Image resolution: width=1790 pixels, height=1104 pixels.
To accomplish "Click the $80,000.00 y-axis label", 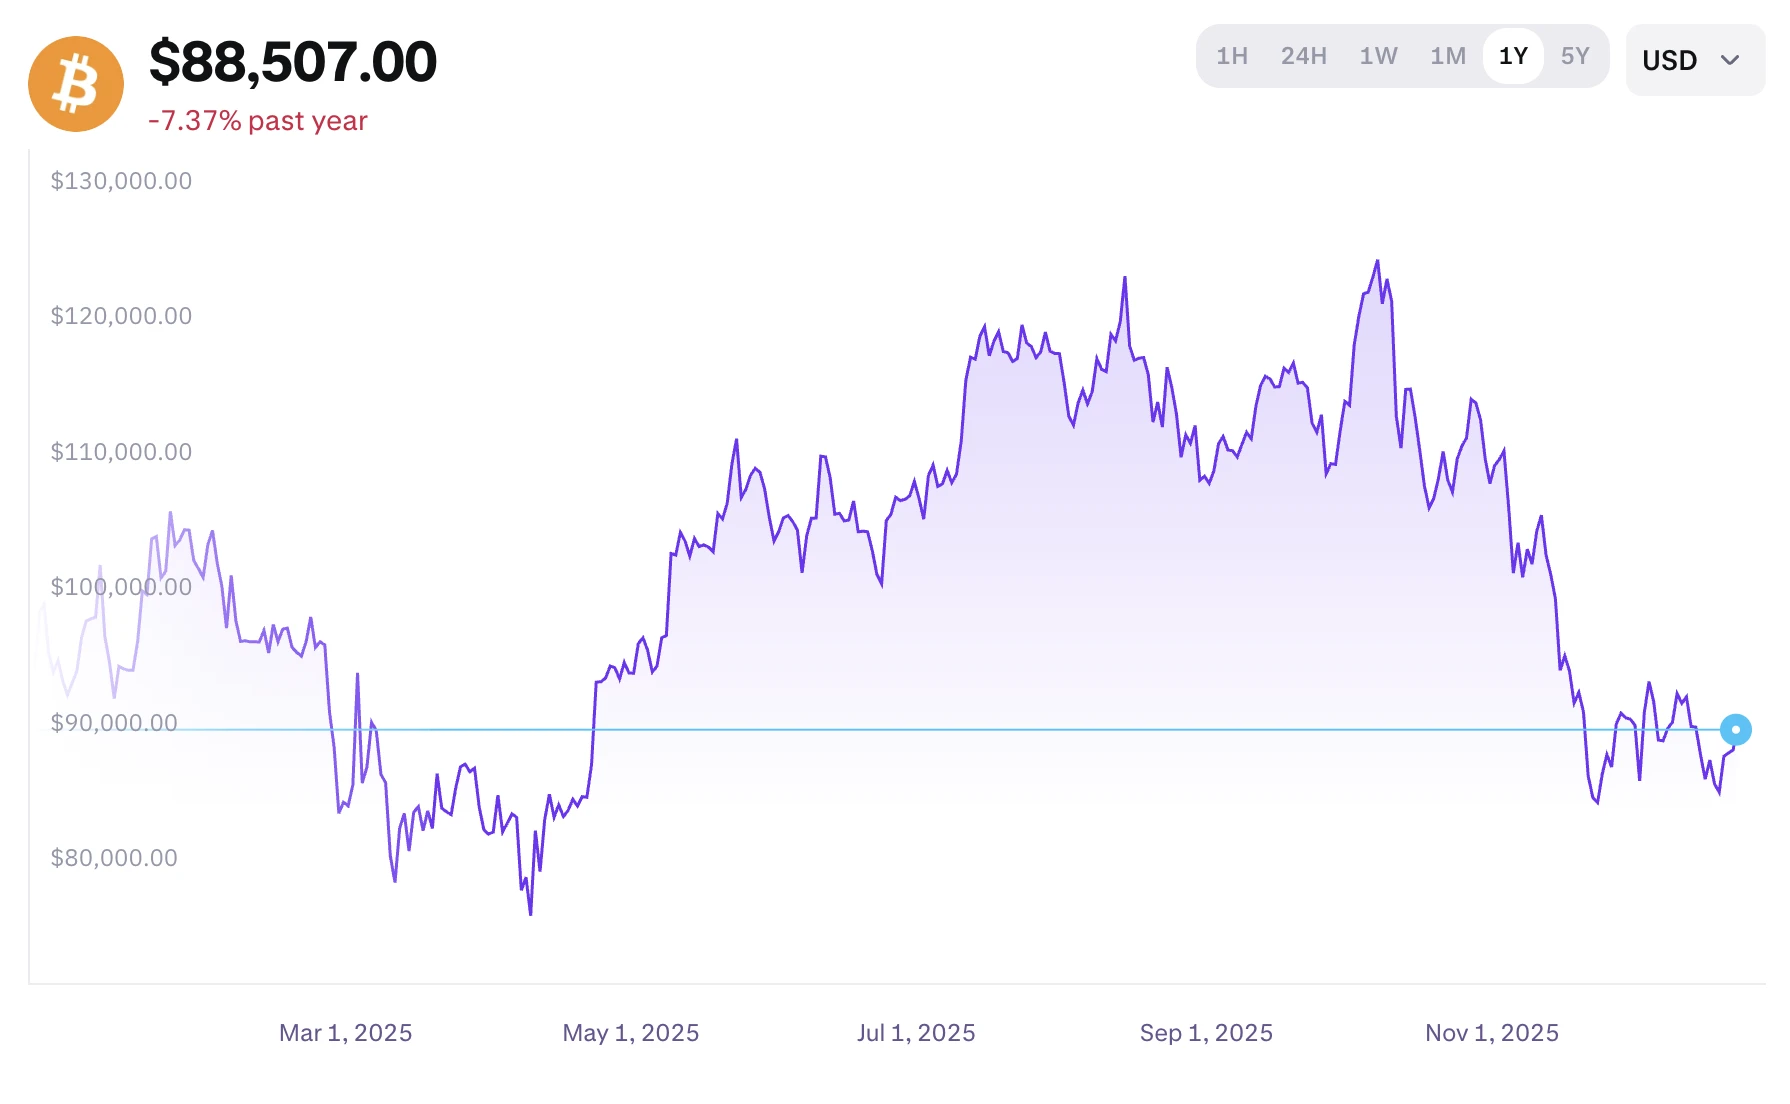I will click(114, 858).
